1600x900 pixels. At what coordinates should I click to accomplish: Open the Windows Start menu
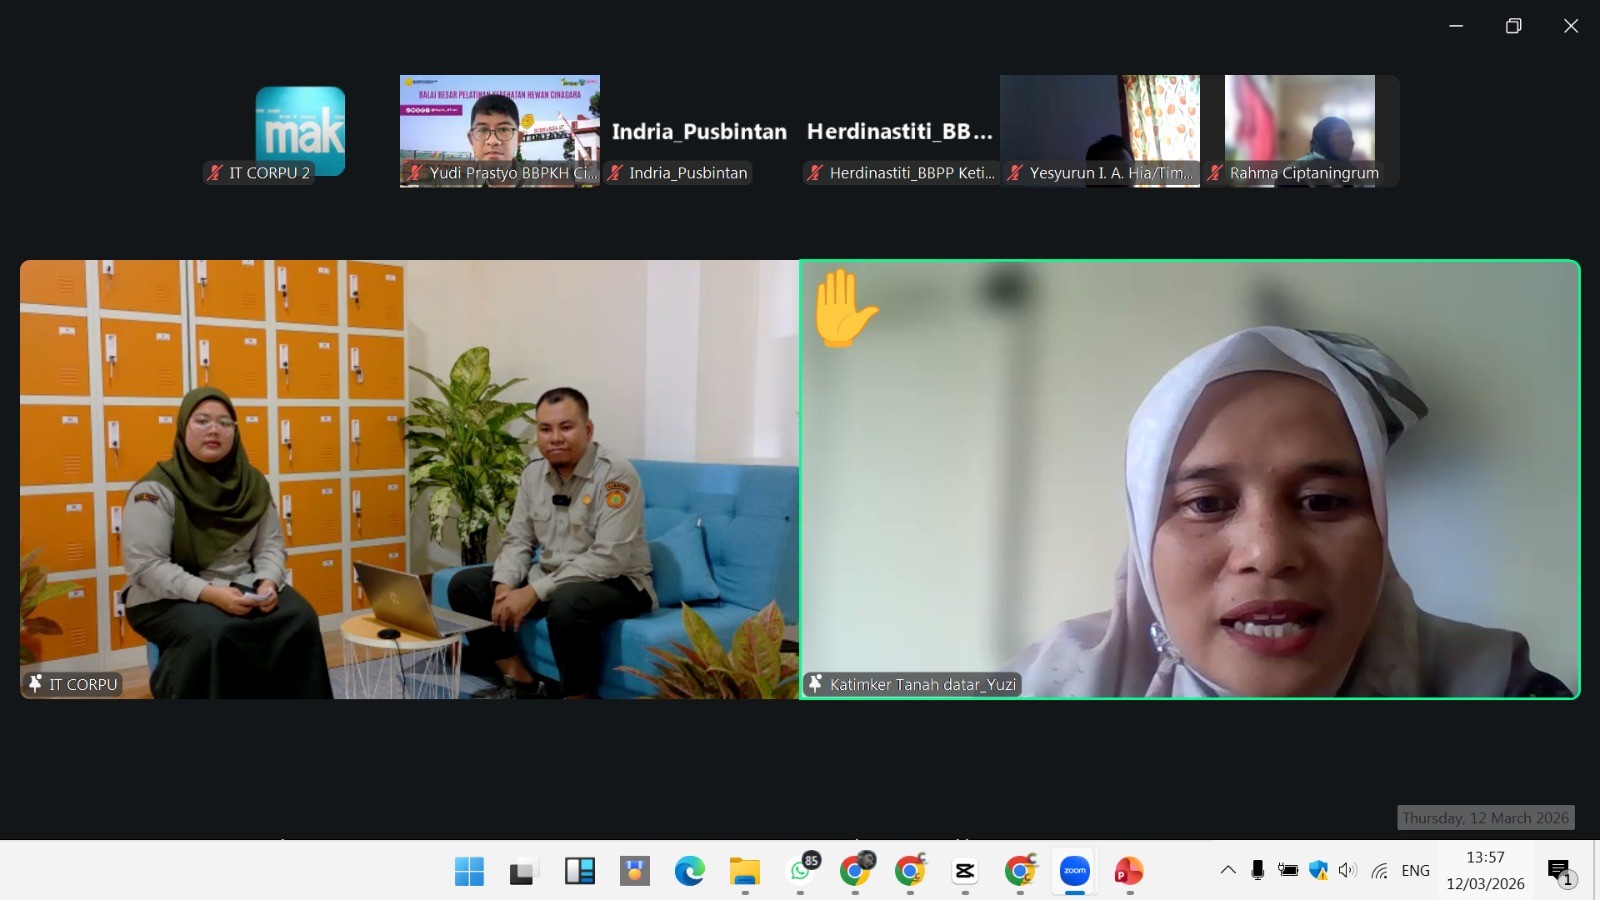pos(469,871)
